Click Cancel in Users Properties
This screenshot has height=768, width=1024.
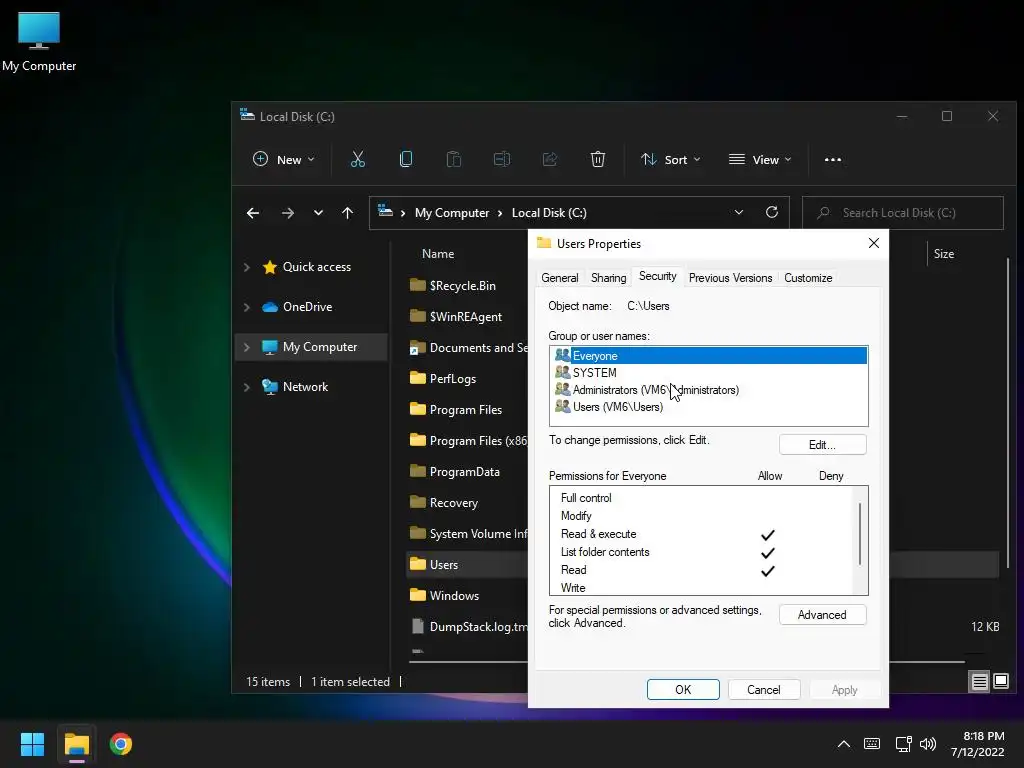click(764, 690)
